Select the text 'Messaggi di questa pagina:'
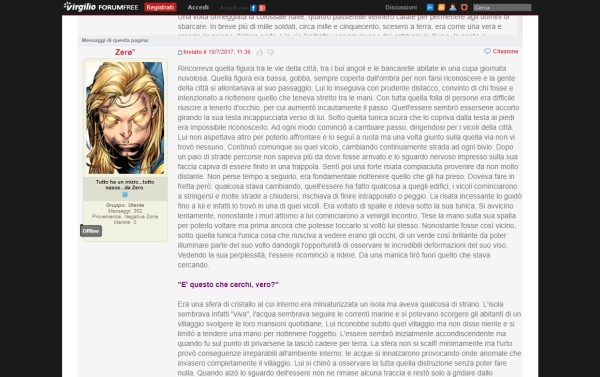 (115, 40)
